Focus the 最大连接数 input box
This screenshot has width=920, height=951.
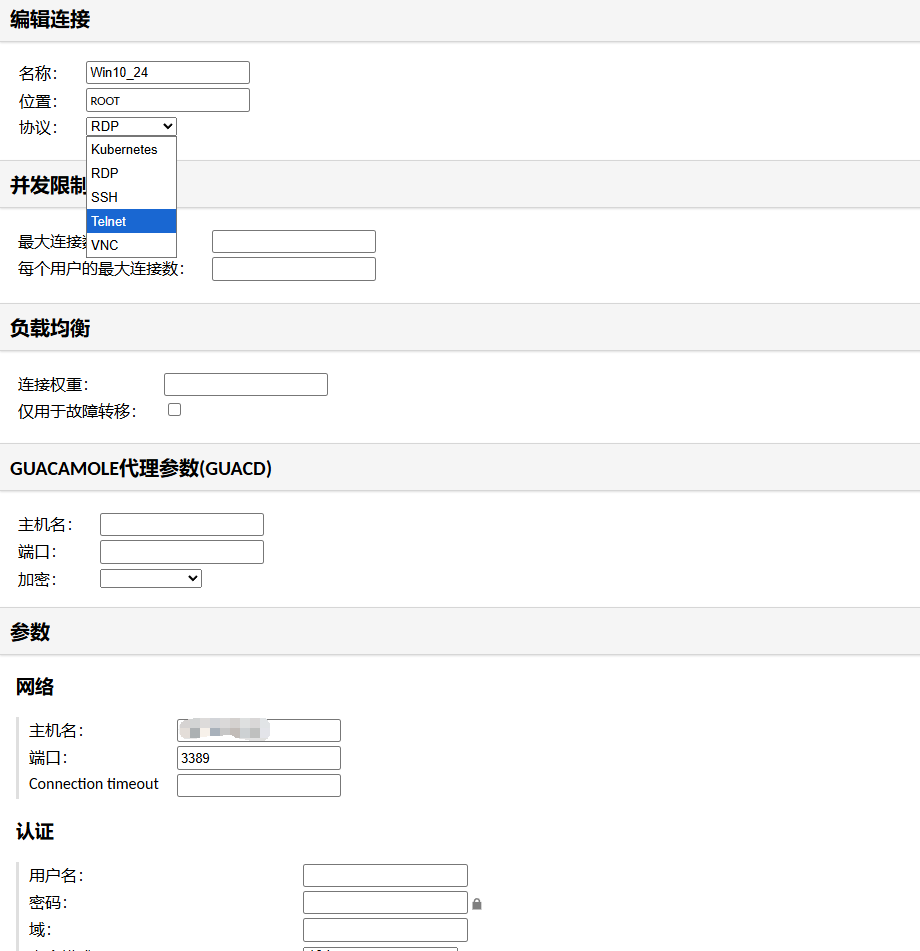294,241
